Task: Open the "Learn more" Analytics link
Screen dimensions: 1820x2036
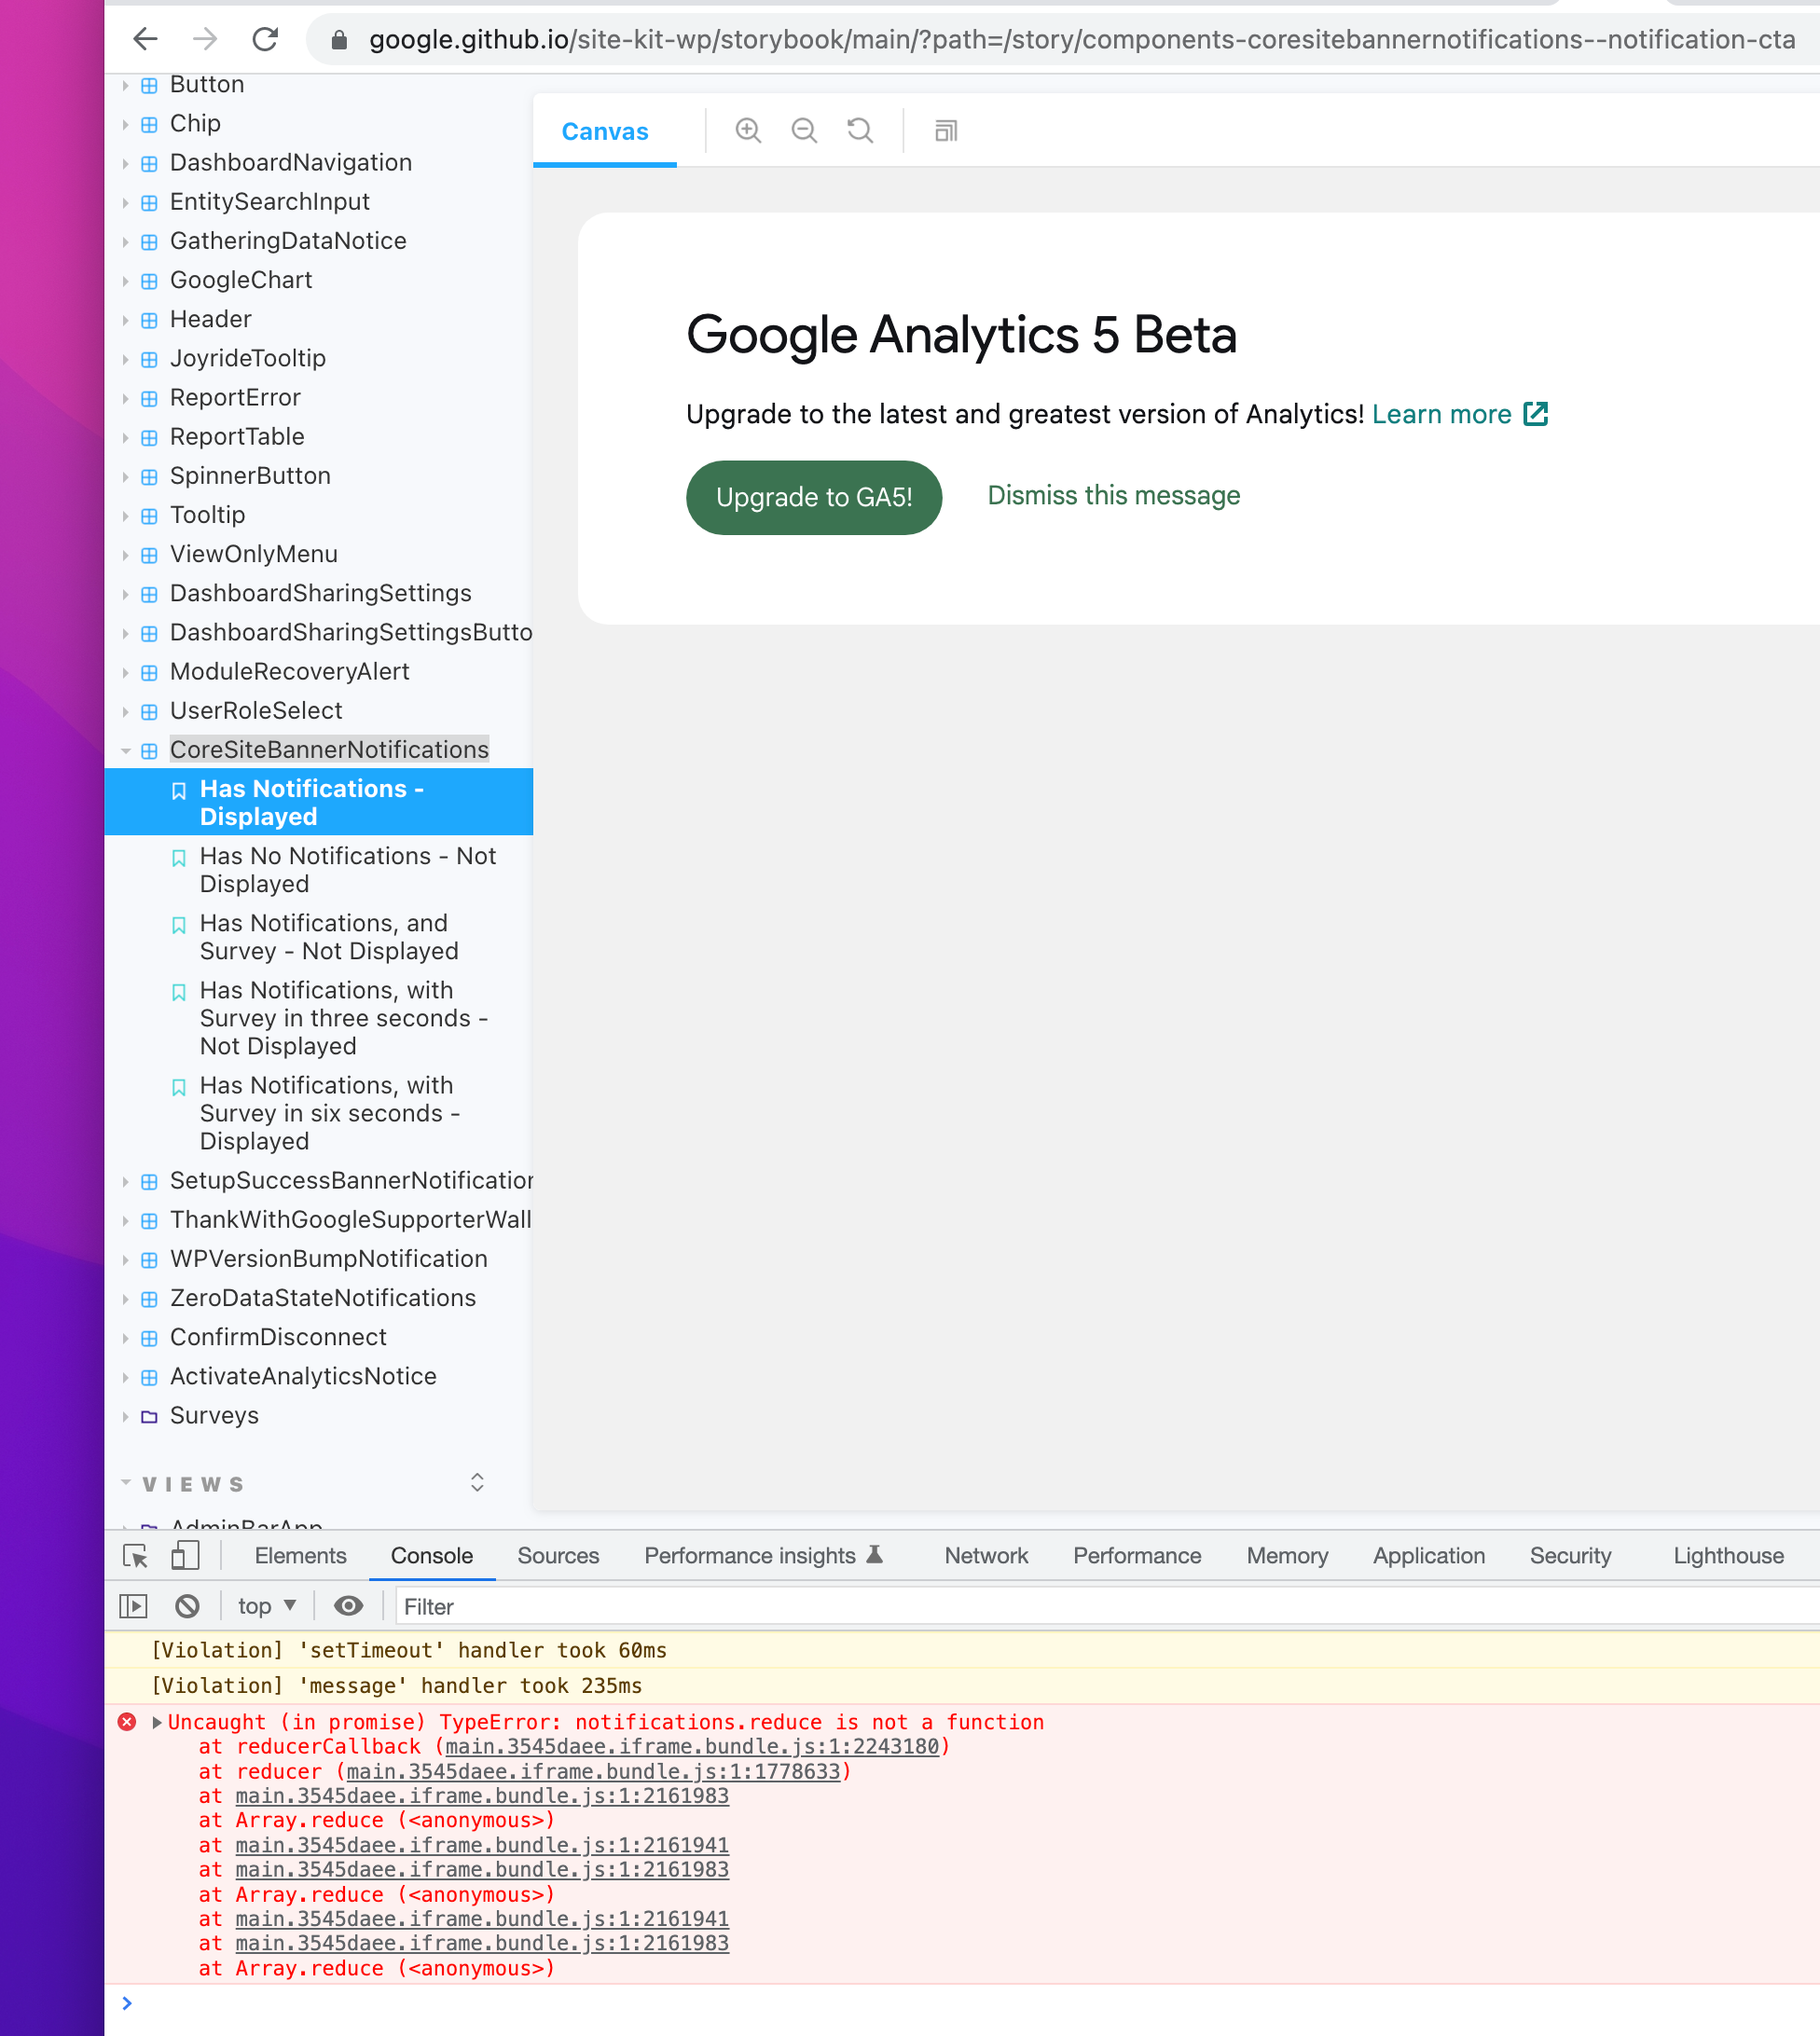Action: pos(1441,414)
